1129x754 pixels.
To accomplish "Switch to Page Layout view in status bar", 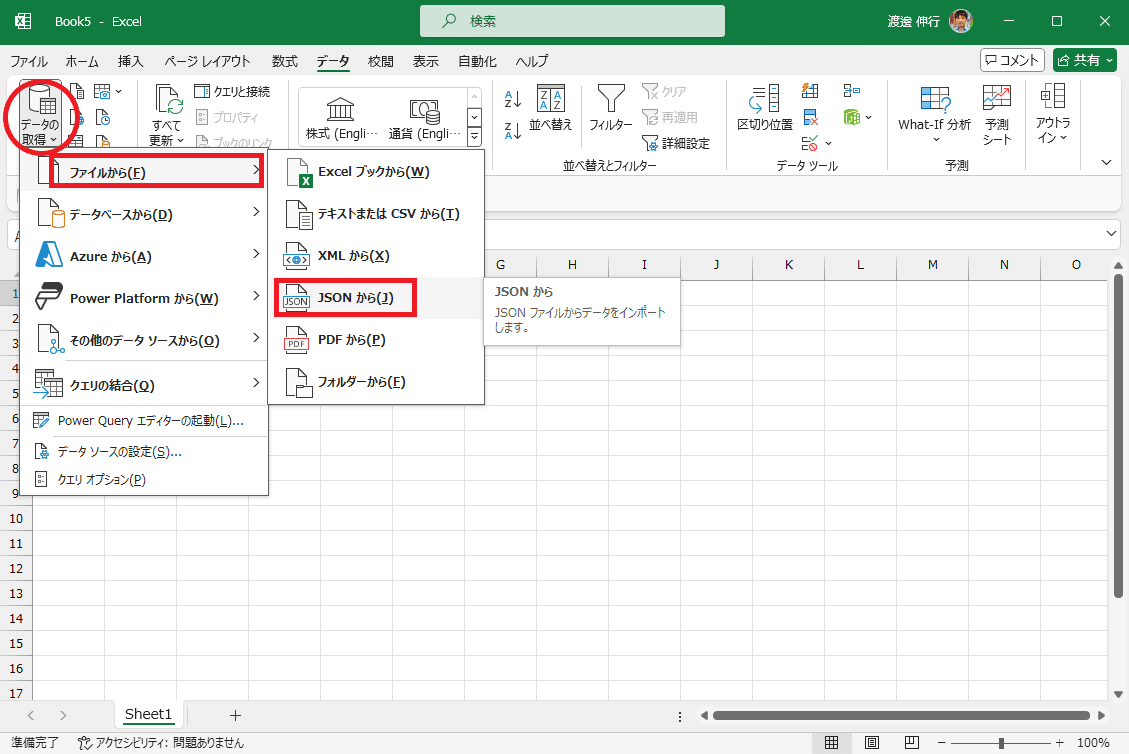I will pyautogui.click(x=871, y=742).
